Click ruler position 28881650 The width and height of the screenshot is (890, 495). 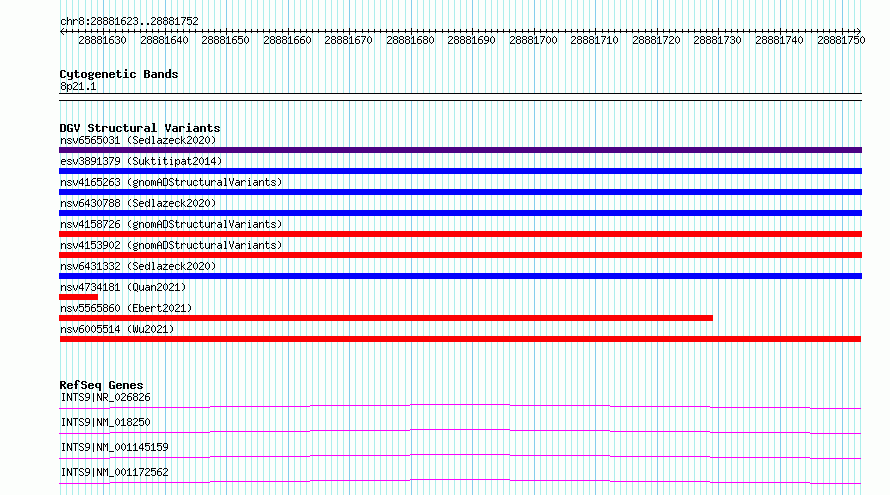click(225, 40)
